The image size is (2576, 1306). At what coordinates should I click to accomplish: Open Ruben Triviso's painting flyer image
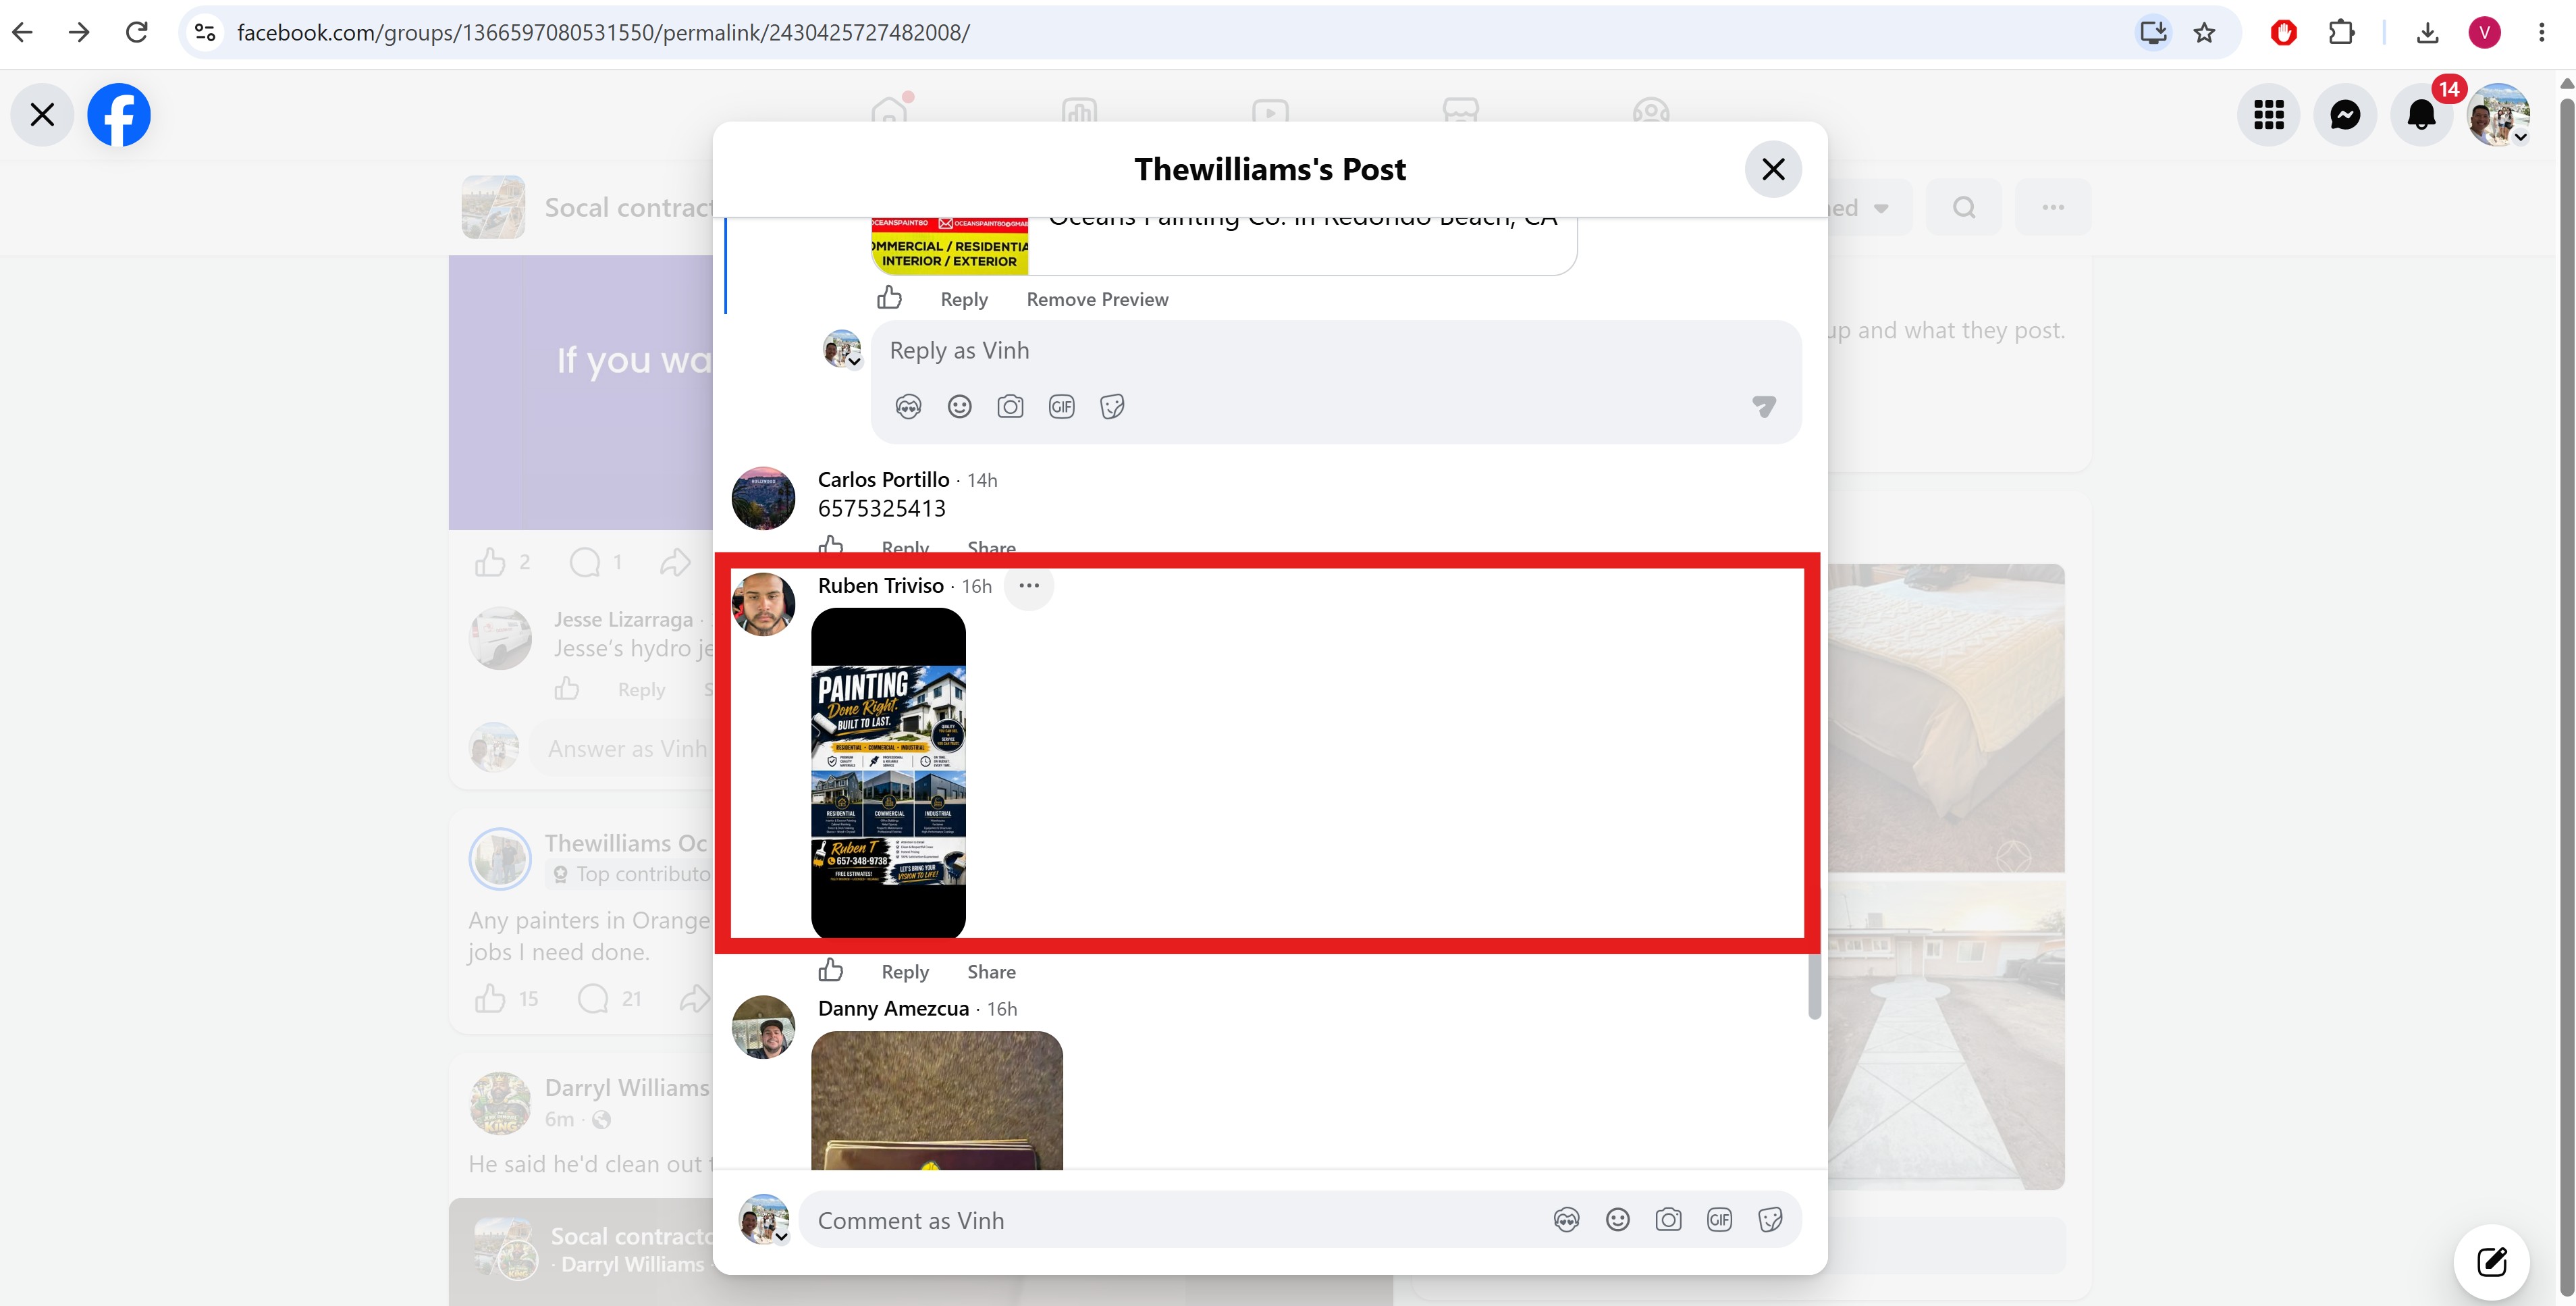[x=888, y=773]
